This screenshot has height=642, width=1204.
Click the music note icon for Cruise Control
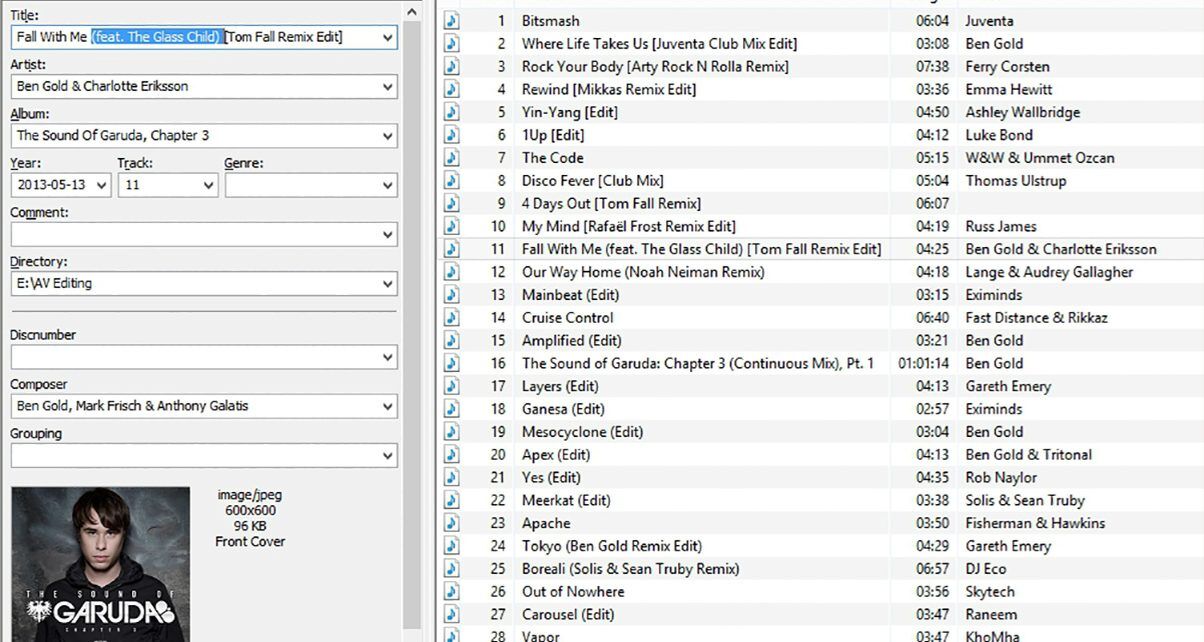(452, 318)
